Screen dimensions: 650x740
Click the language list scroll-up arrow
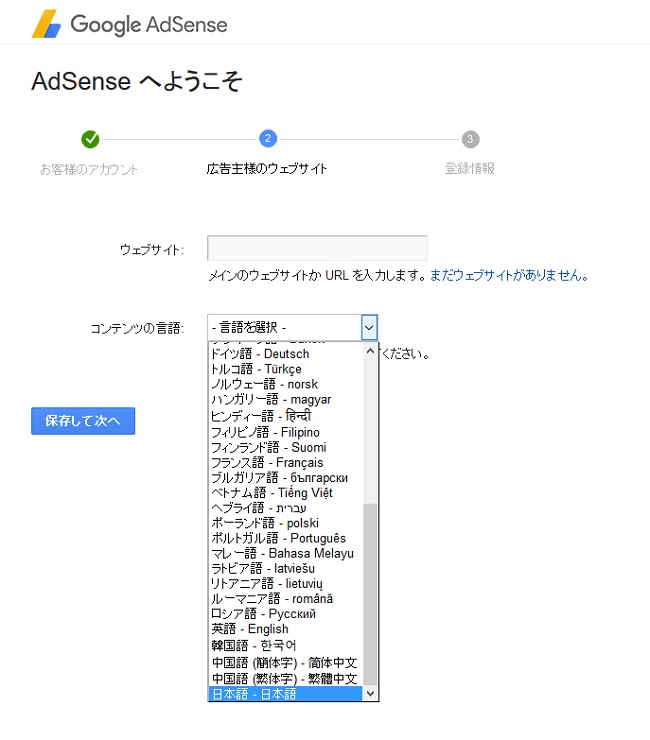[371, 351]
